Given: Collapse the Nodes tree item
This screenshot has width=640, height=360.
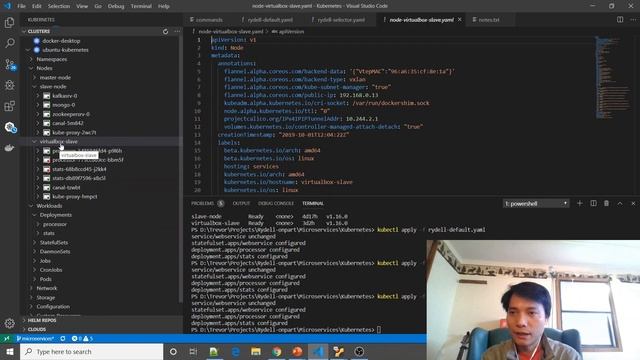Looking at the screenshot, I should click(x=31, y=68).
